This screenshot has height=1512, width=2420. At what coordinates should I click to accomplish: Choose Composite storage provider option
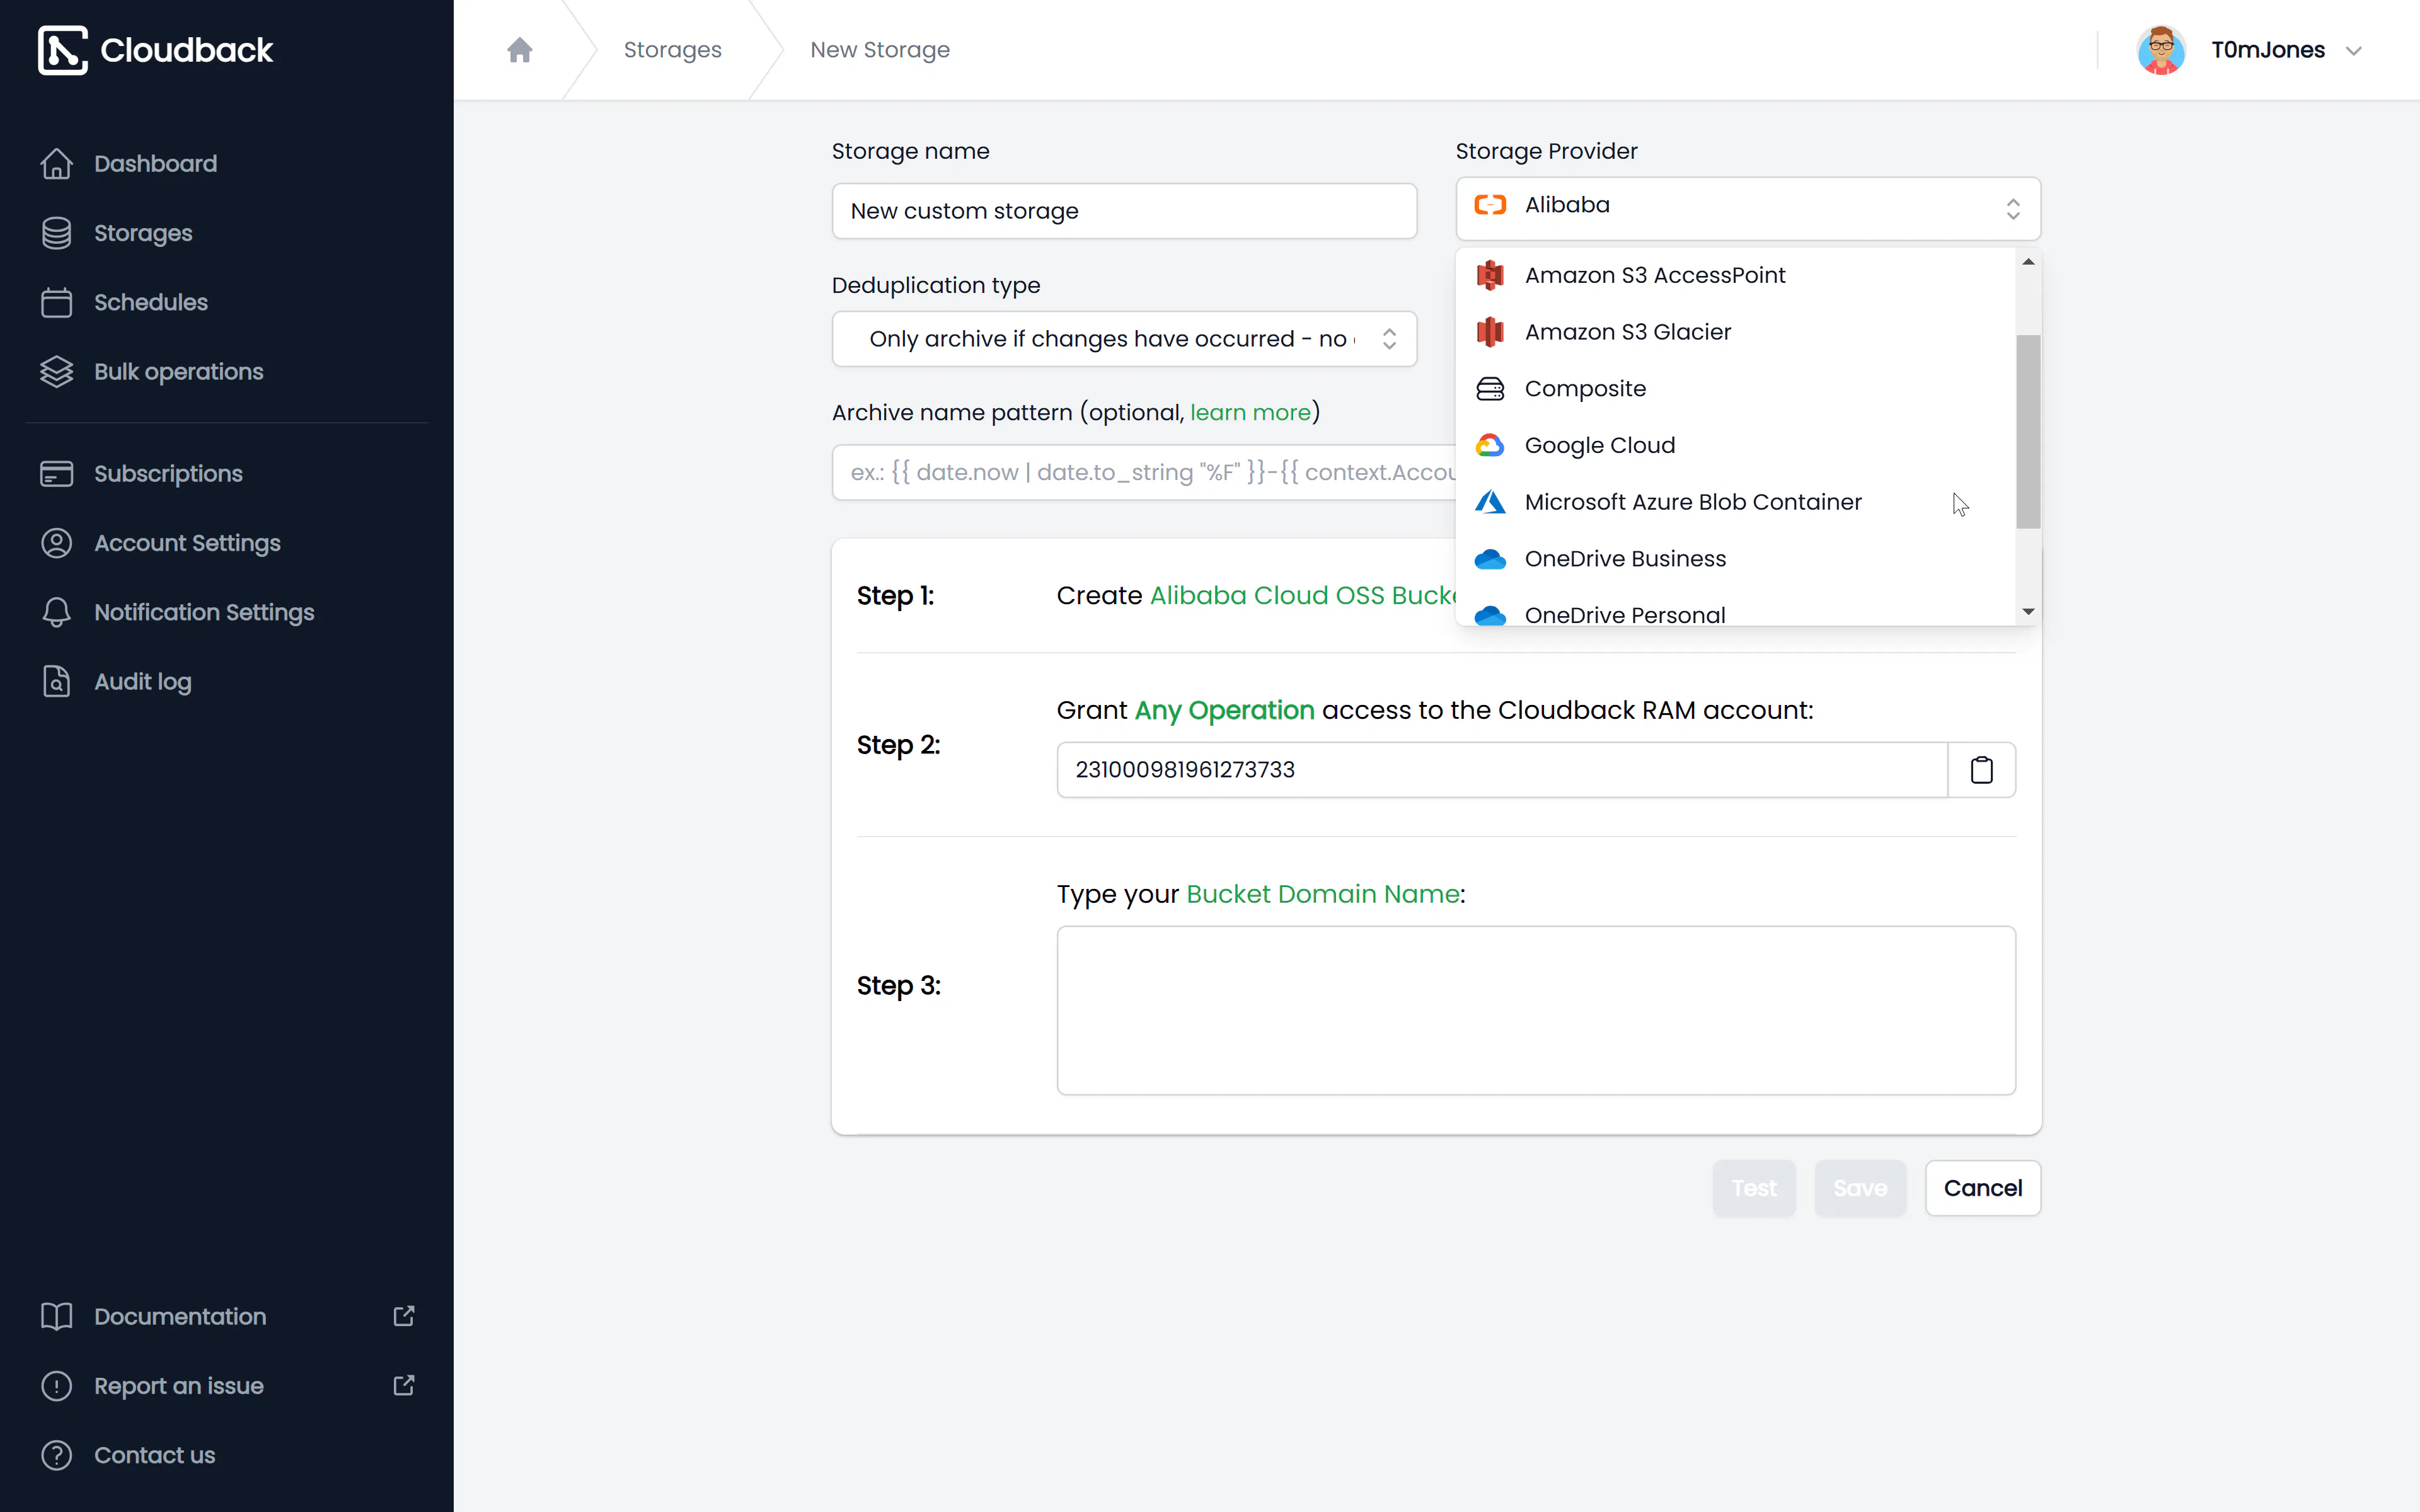tap(1735, 388)
